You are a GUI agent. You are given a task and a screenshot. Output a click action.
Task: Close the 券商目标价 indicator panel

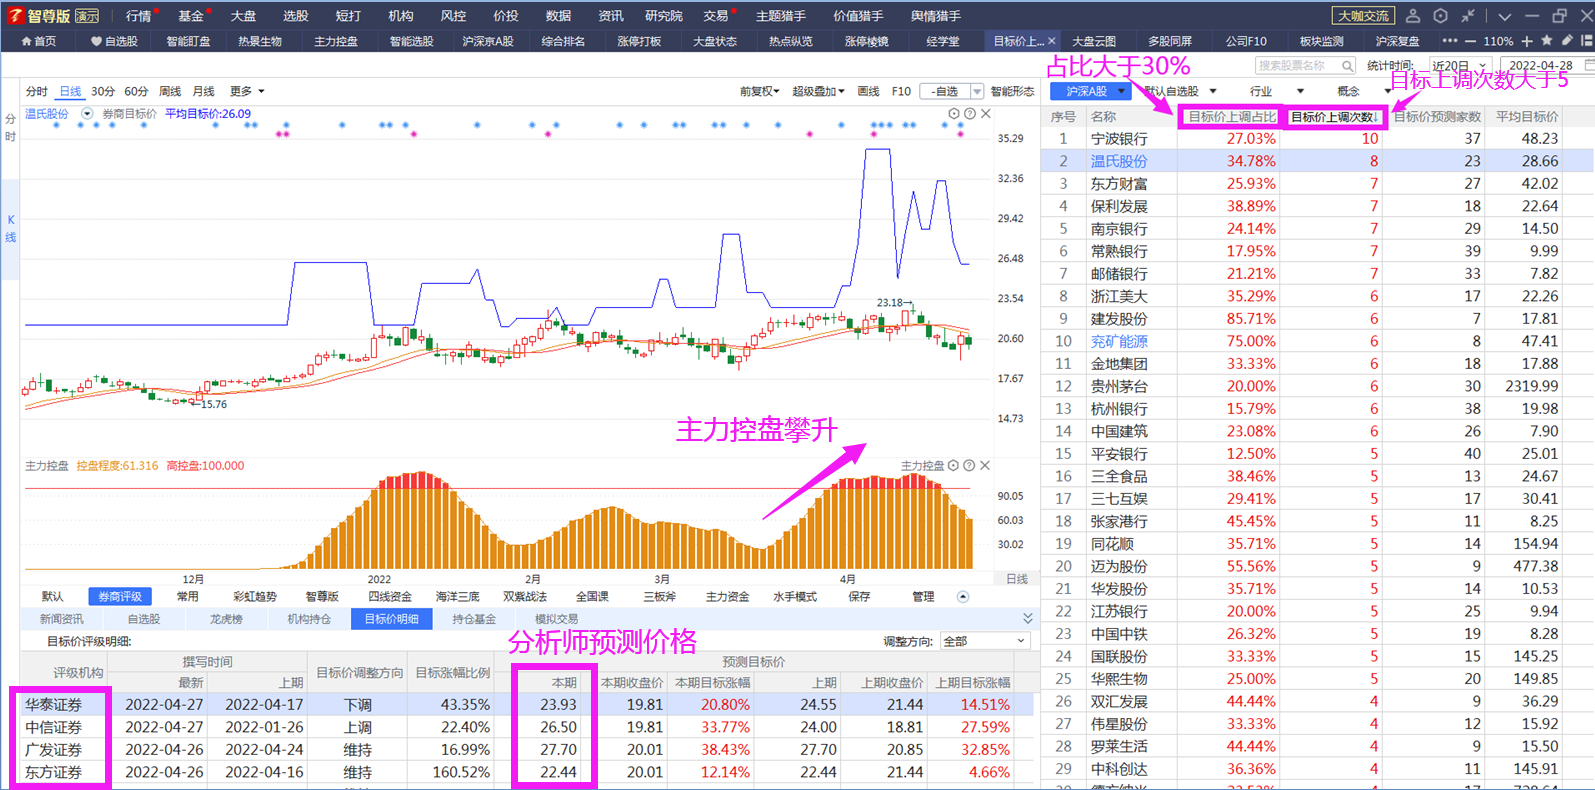click(986, 114)
